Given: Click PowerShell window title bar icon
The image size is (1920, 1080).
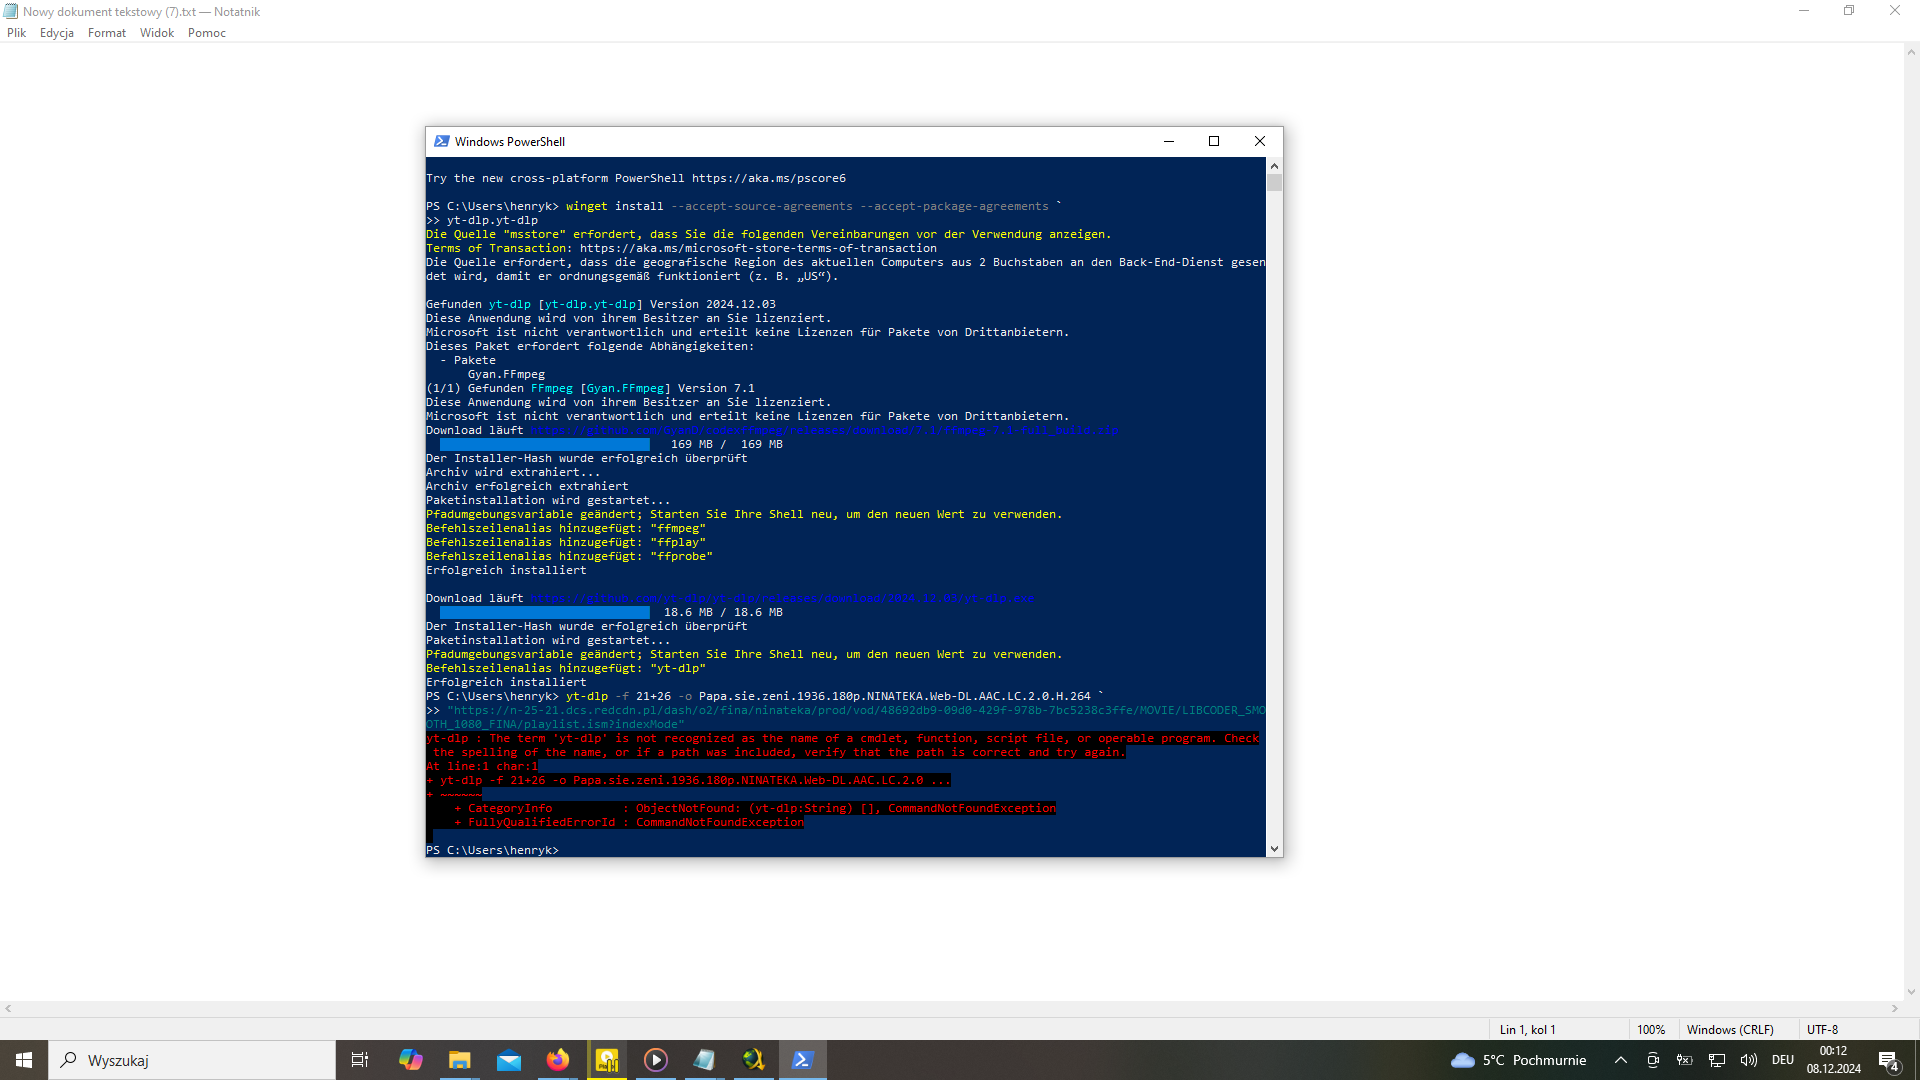Looking at the screenshot, I should pyautogui.click(x=441, y=141).
